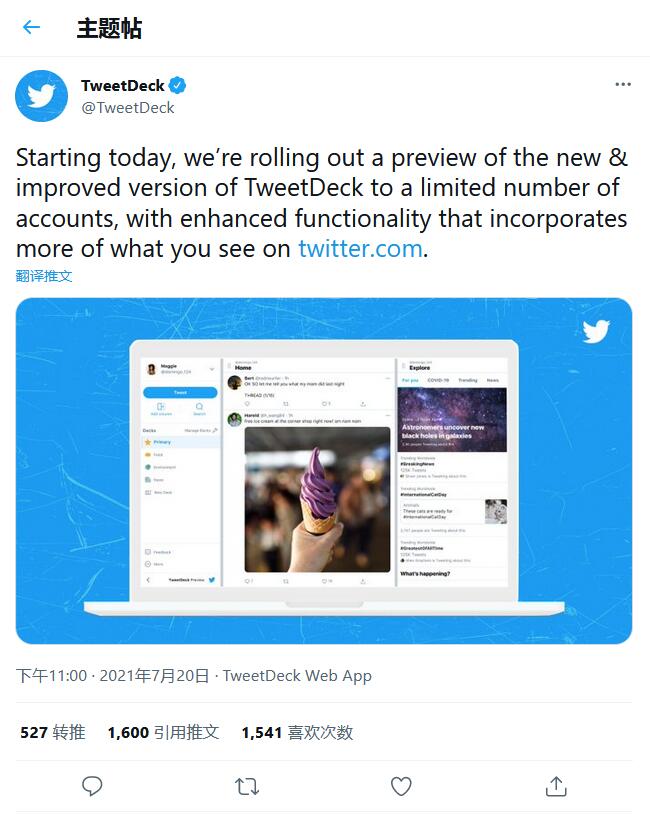650x815 pixels.
Task: View the 1,541 喜欢次数 likes list
Action: pos(297,733)
